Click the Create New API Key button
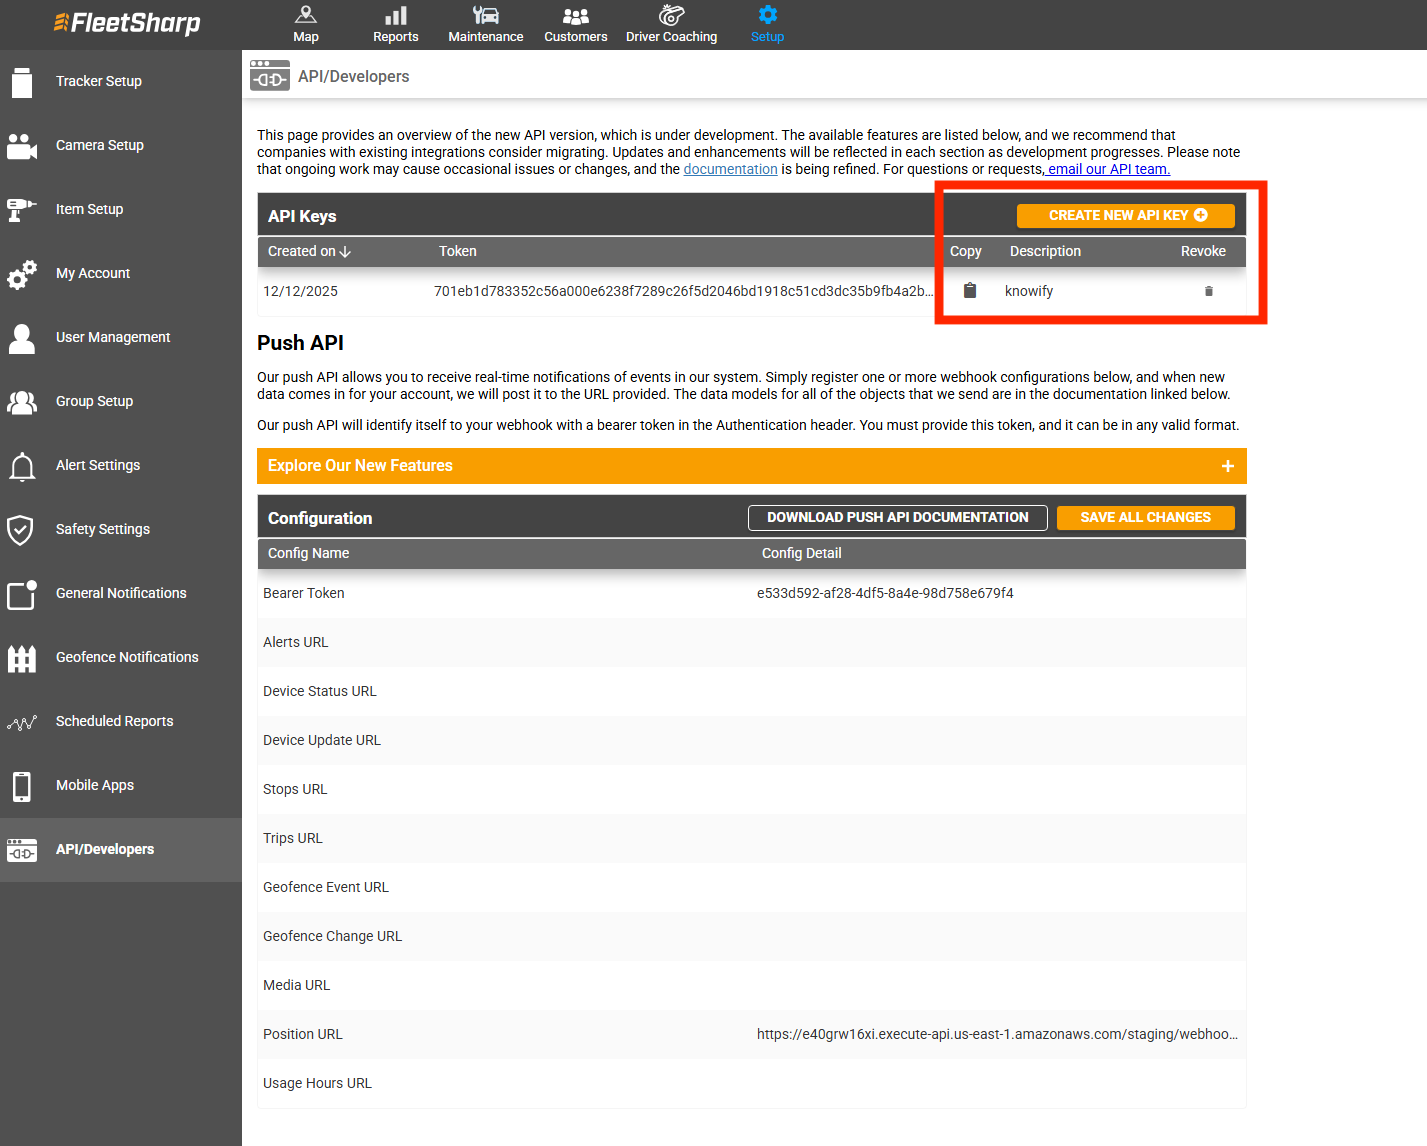Screen dimensions: 1427x1146 [x=1125, y=216]
